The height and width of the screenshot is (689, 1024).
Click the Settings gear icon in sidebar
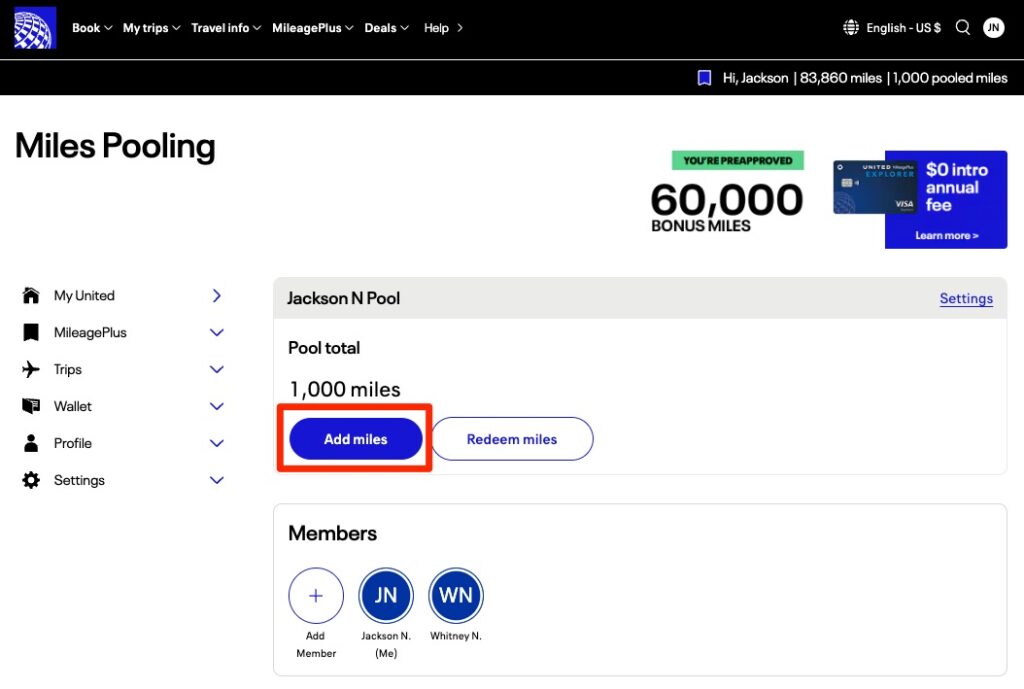(x=30, y=480)
